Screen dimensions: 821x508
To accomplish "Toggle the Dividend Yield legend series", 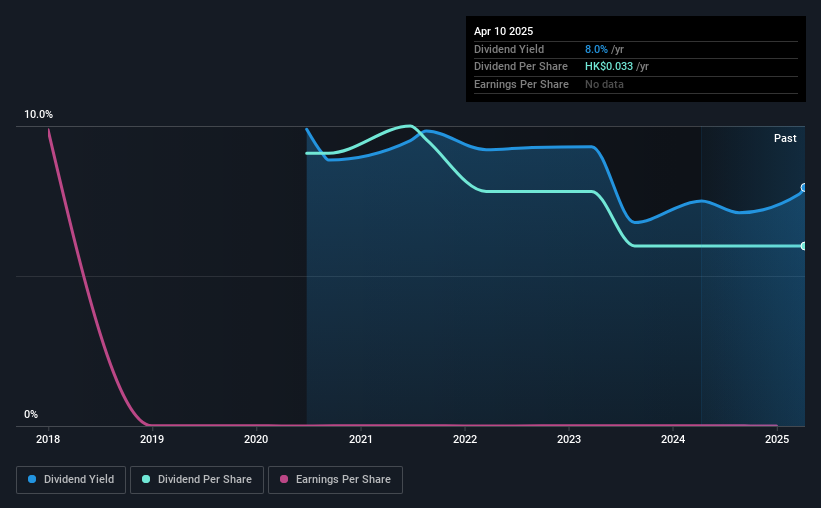I will click(71, 480).
